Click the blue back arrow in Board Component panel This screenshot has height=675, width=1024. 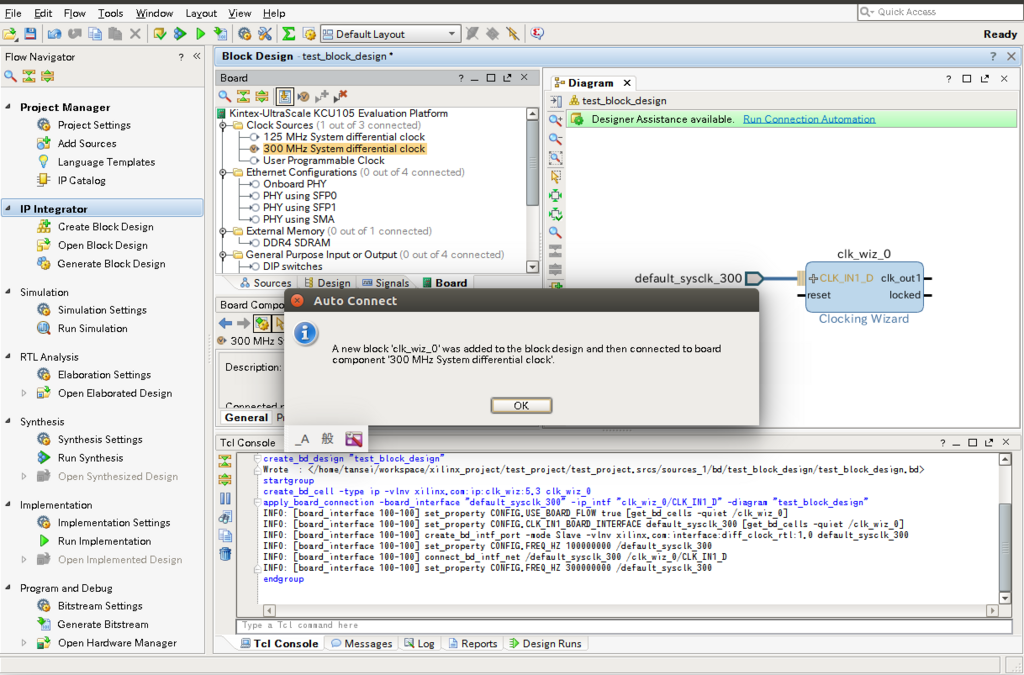[225, 323]
